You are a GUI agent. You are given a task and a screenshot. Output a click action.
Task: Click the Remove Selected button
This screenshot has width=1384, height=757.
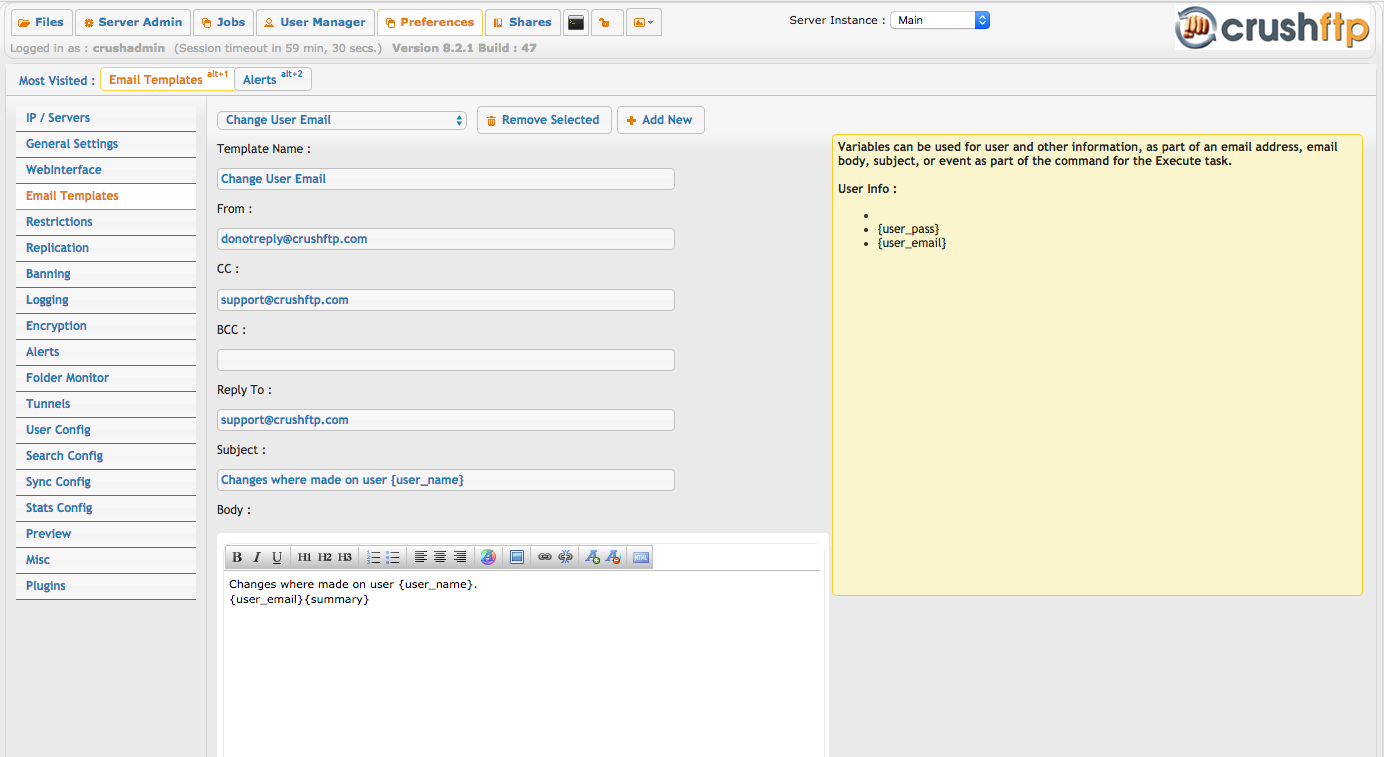[542, 120]
